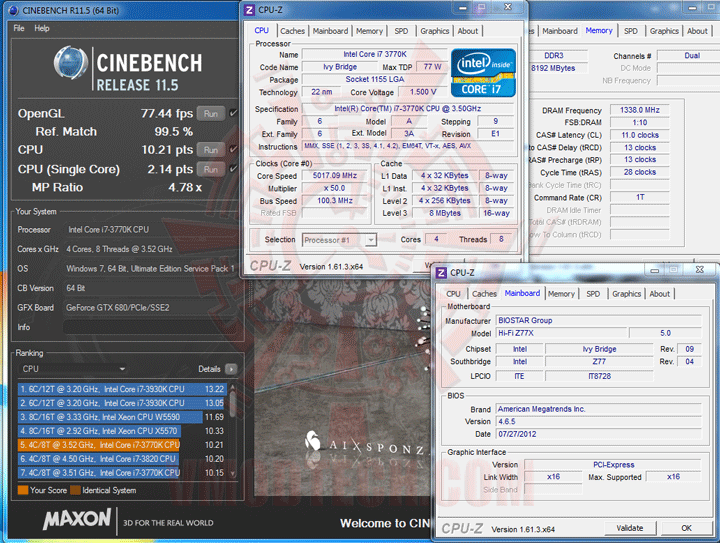Open the CPU ranking type dropdown
The width and height of the screenshot is (720, 543).
(73, 369)
